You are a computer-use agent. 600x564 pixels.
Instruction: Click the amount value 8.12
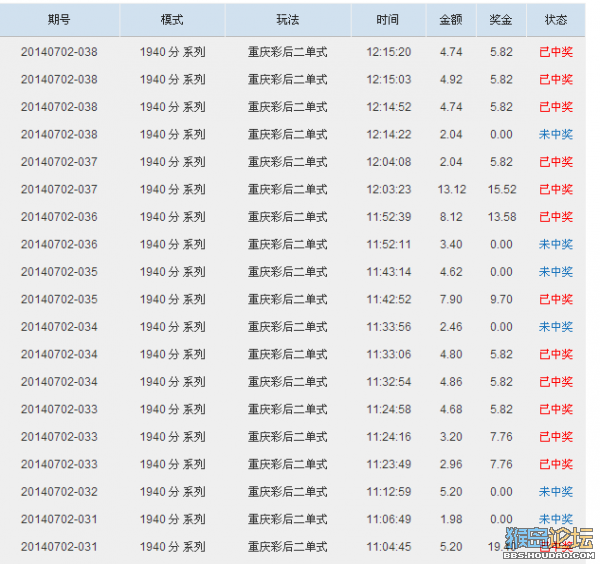point(451,217)
